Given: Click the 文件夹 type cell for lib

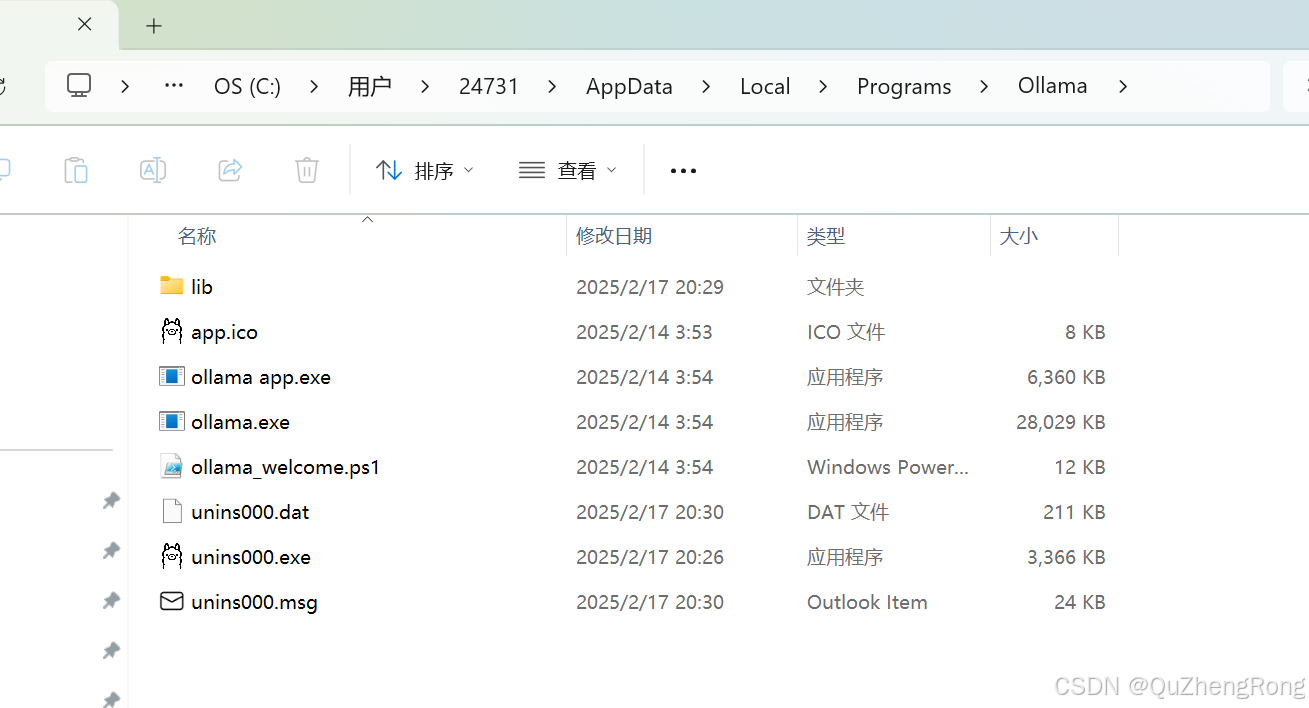Looking at the screenshot, I should pyautogui.click(x=835, y=287).
